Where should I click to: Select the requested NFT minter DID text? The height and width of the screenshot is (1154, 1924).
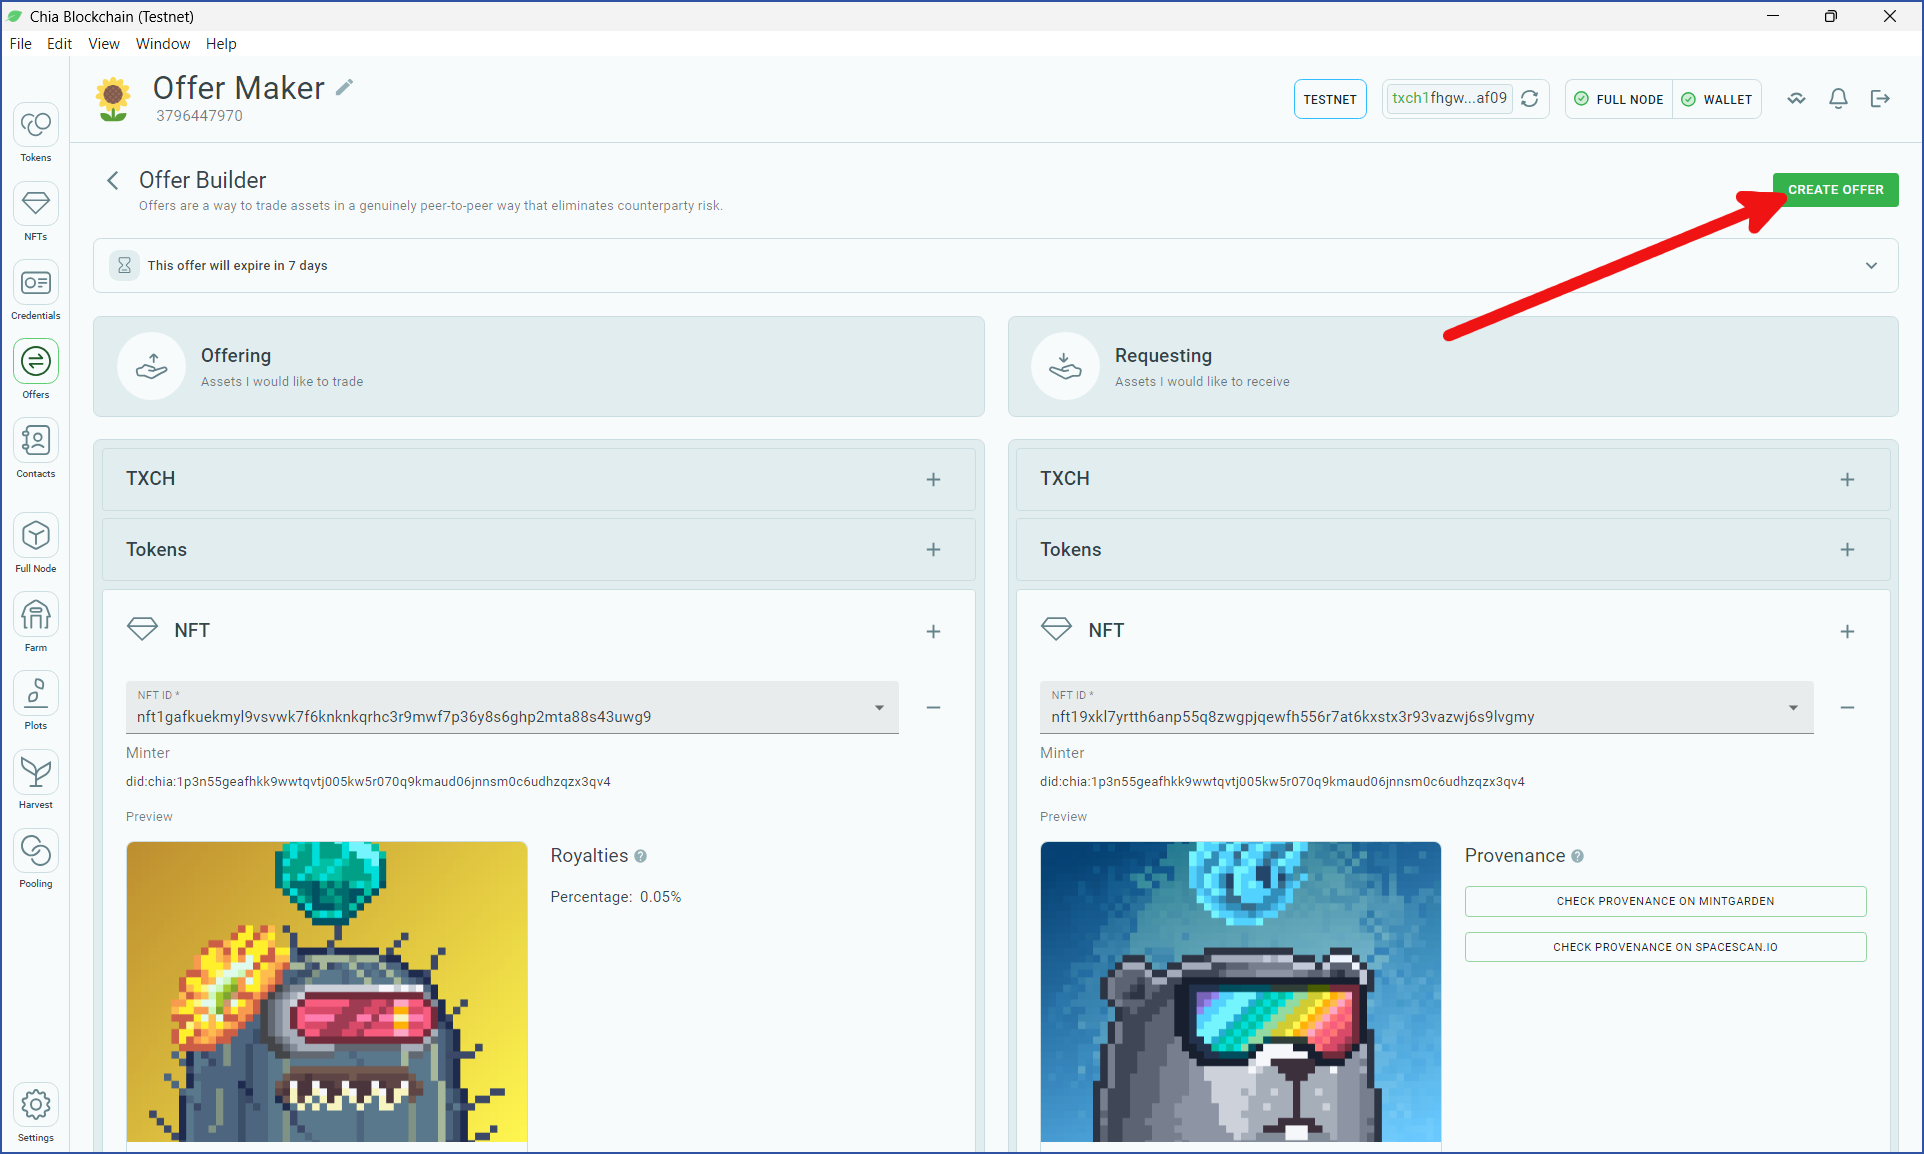click(x=1282, y=782)
